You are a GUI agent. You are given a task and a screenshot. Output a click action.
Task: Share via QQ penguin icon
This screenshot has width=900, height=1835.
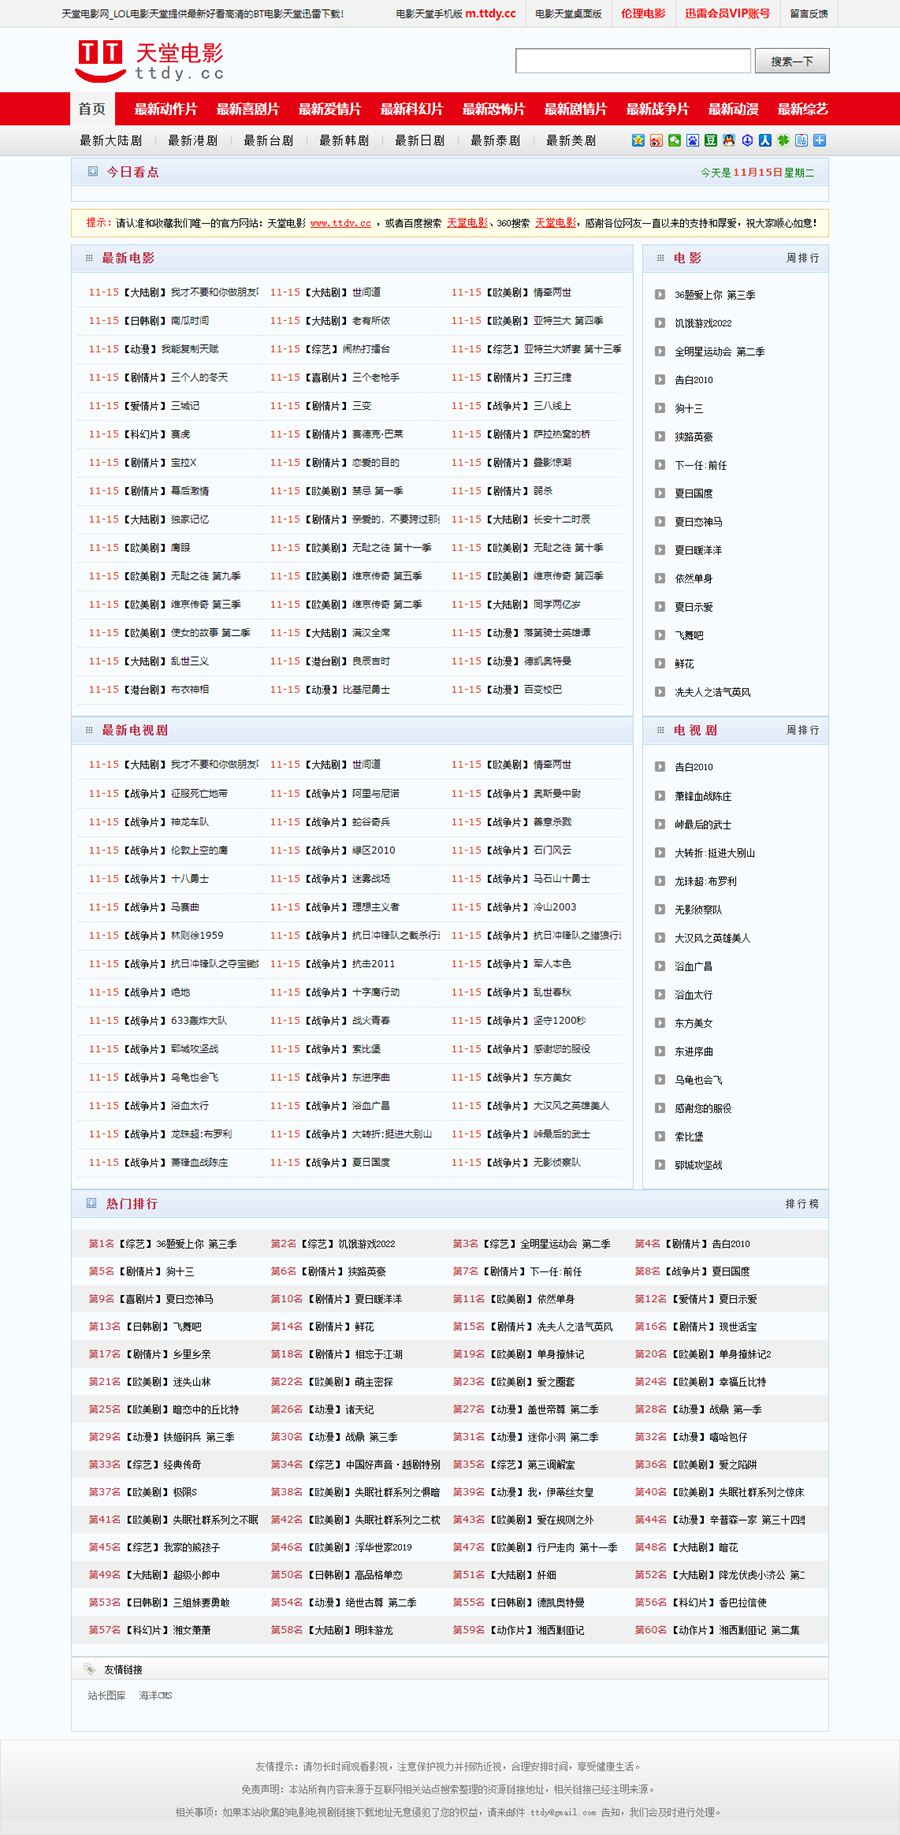click(728, 141)
